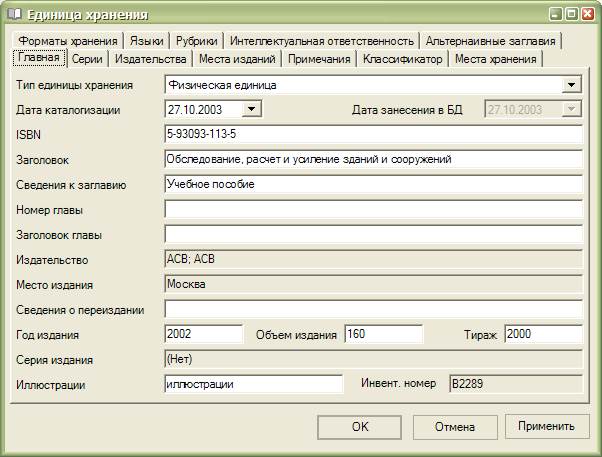The image size is (602, 457).
Task: Select the Языки tab
Action: (x=146, y=41)
